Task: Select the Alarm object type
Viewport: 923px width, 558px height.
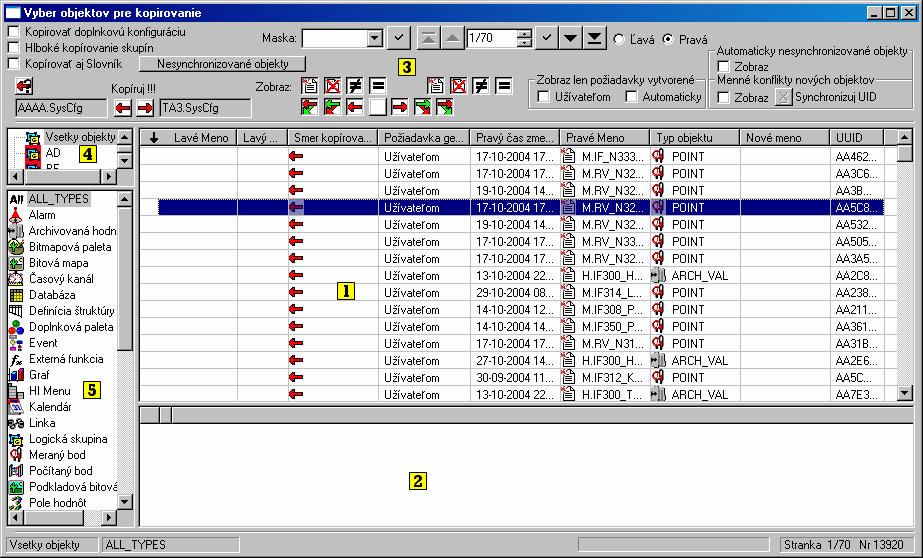Action: tap(42, 214)
